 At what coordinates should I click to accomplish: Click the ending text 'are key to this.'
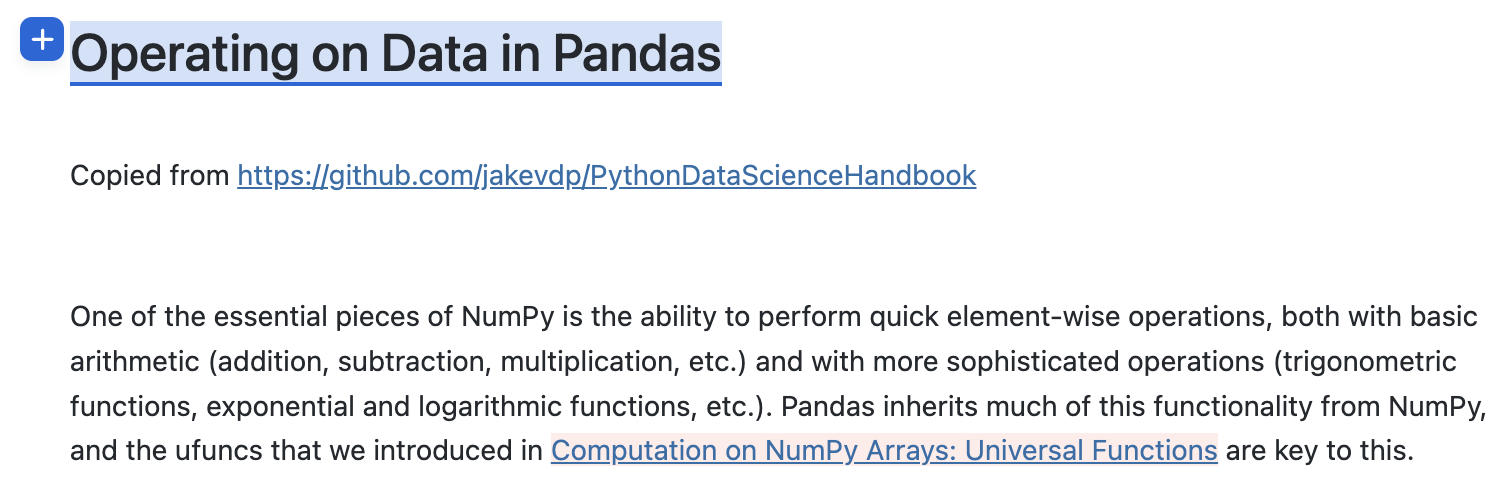(x=1319, y=451)
